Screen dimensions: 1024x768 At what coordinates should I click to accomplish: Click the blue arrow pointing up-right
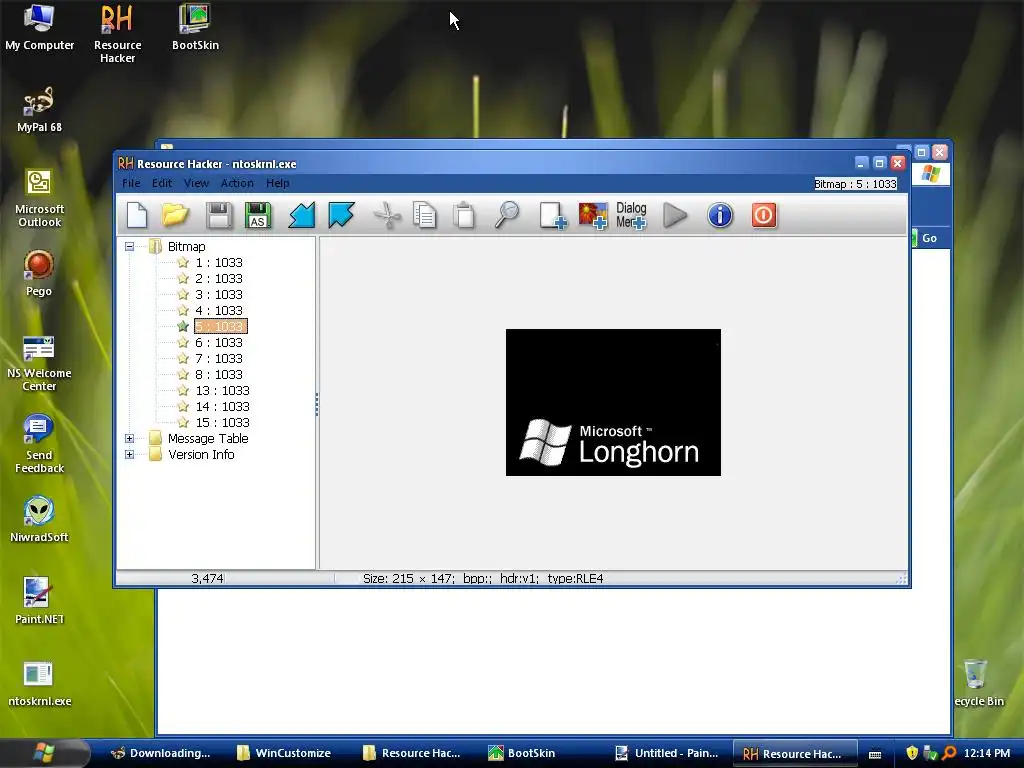(341, 216)
